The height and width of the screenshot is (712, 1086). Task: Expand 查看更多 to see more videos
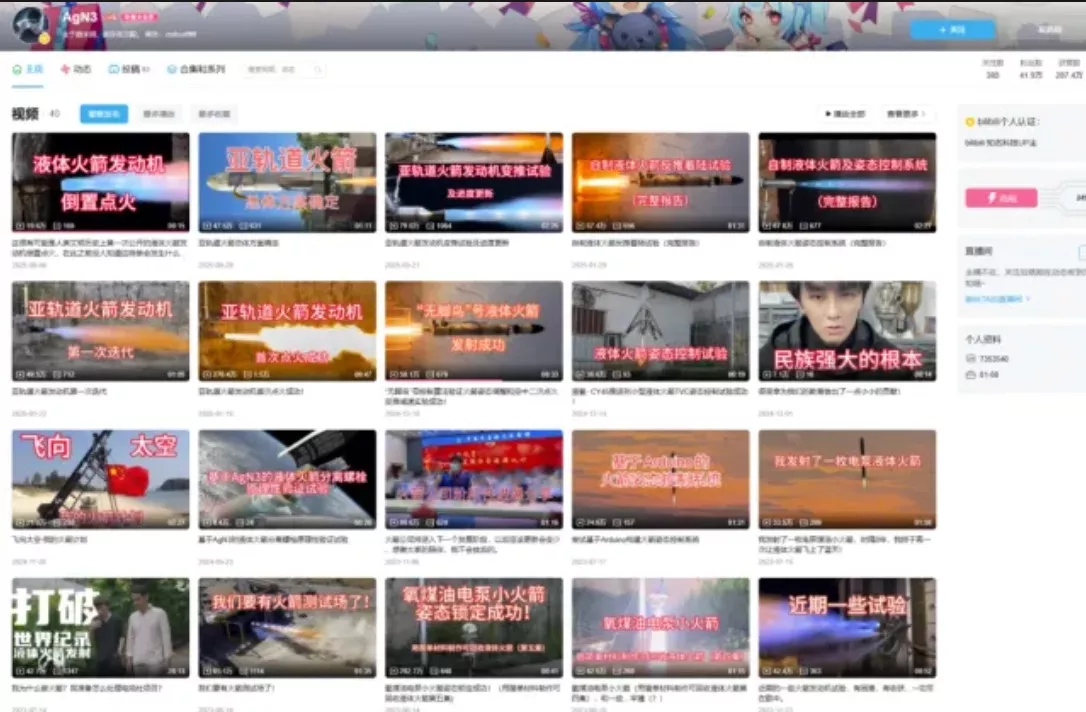click(x=905, y=114)
